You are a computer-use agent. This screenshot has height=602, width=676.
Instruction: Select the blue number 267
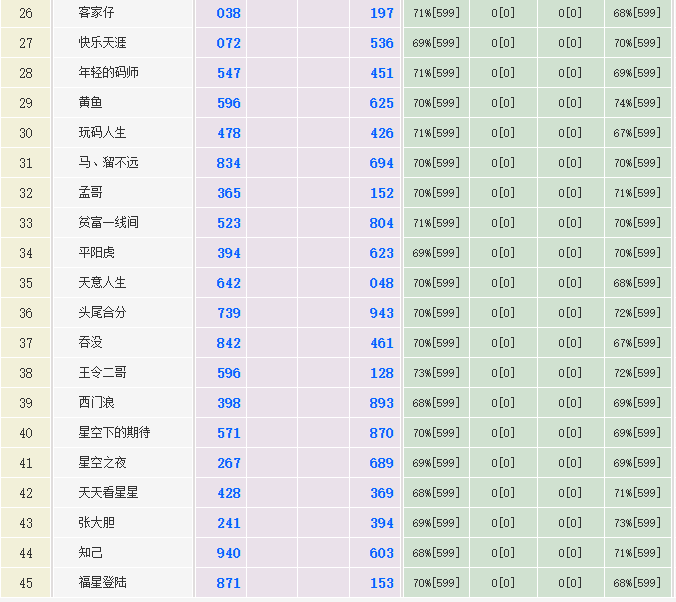(229, 463)
